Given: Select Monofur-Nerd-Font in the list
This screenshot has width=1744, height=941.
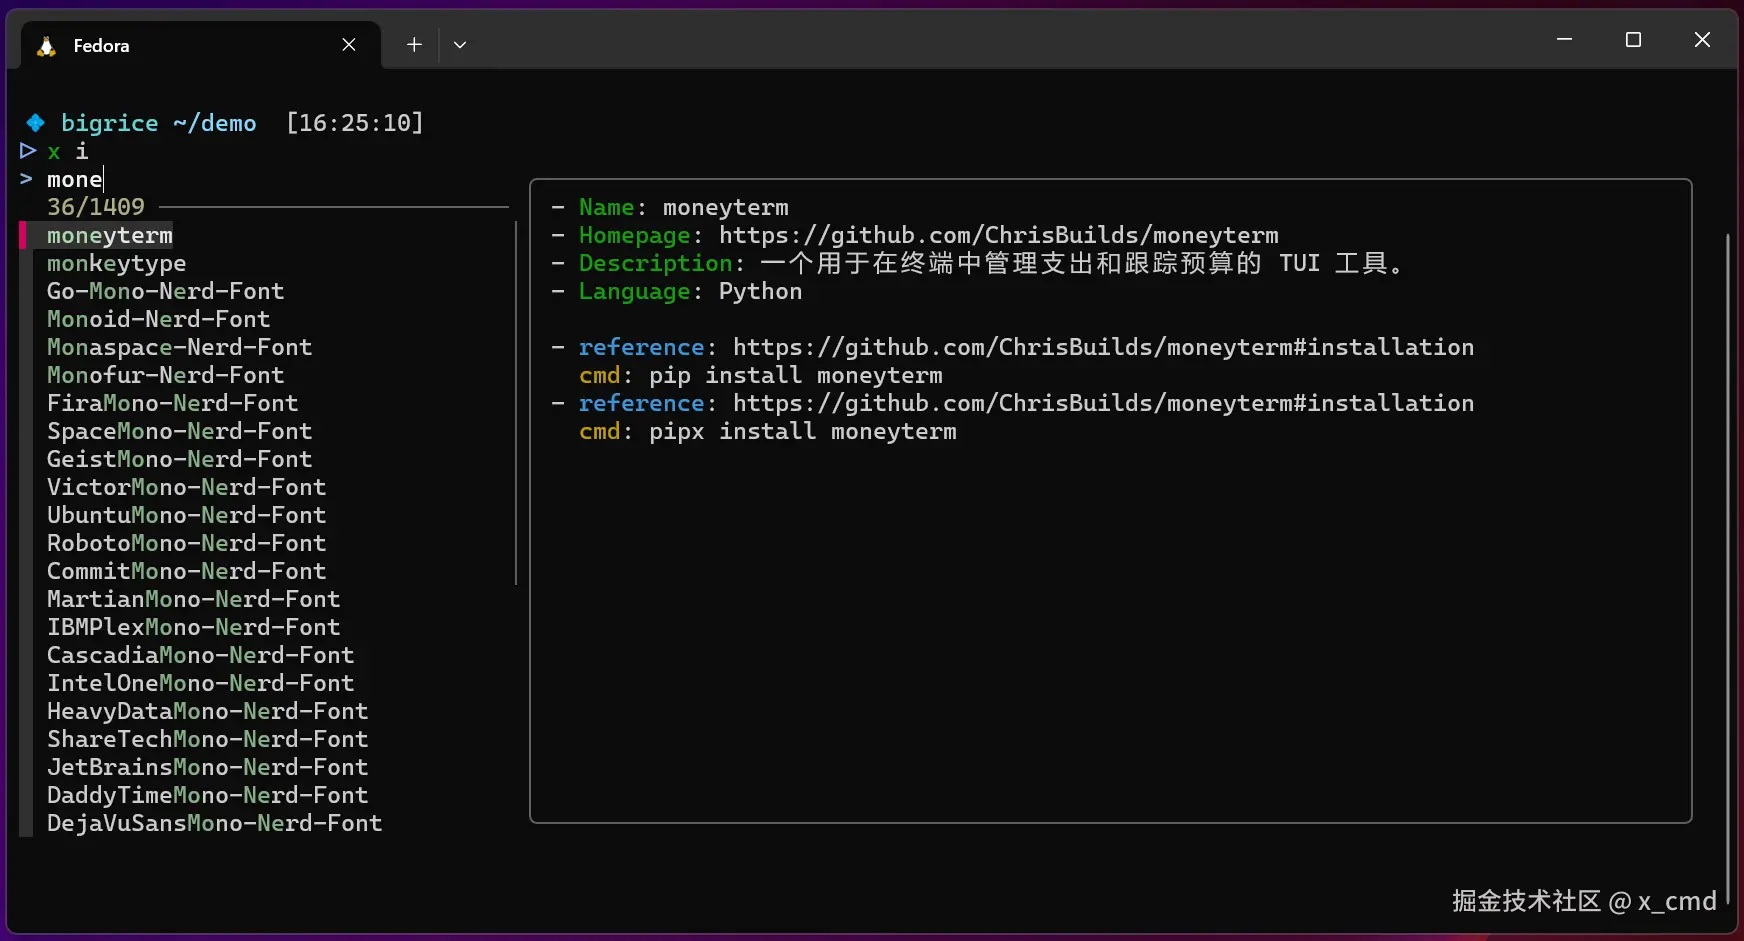Looking at the screenshot, I should [165, 376].
